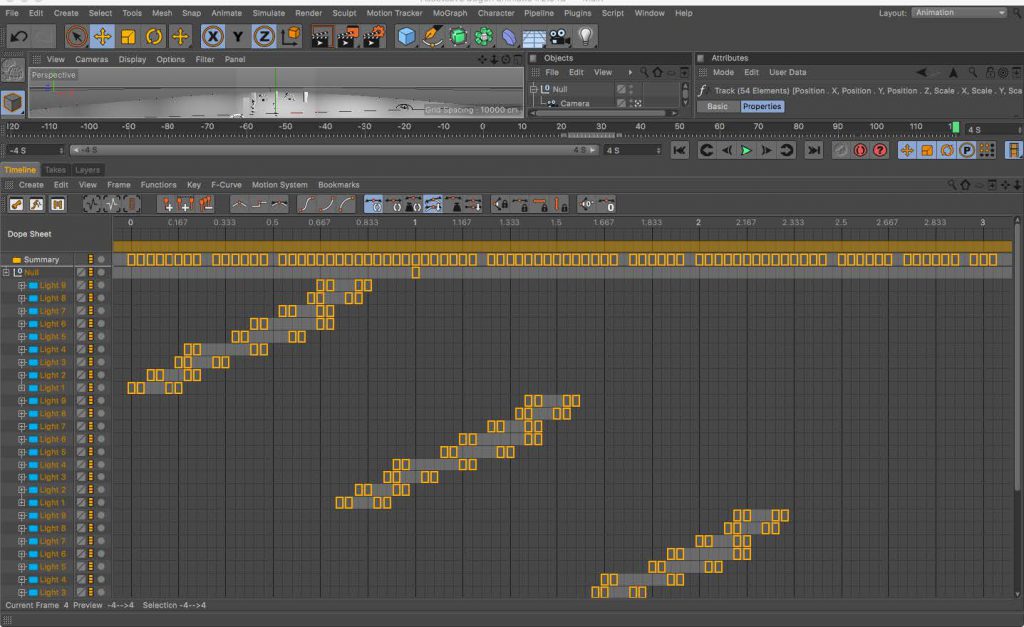Toggle Parameter keyframe recording (P)
This screenshot has height=627, width=1024.
coord(967,150)
